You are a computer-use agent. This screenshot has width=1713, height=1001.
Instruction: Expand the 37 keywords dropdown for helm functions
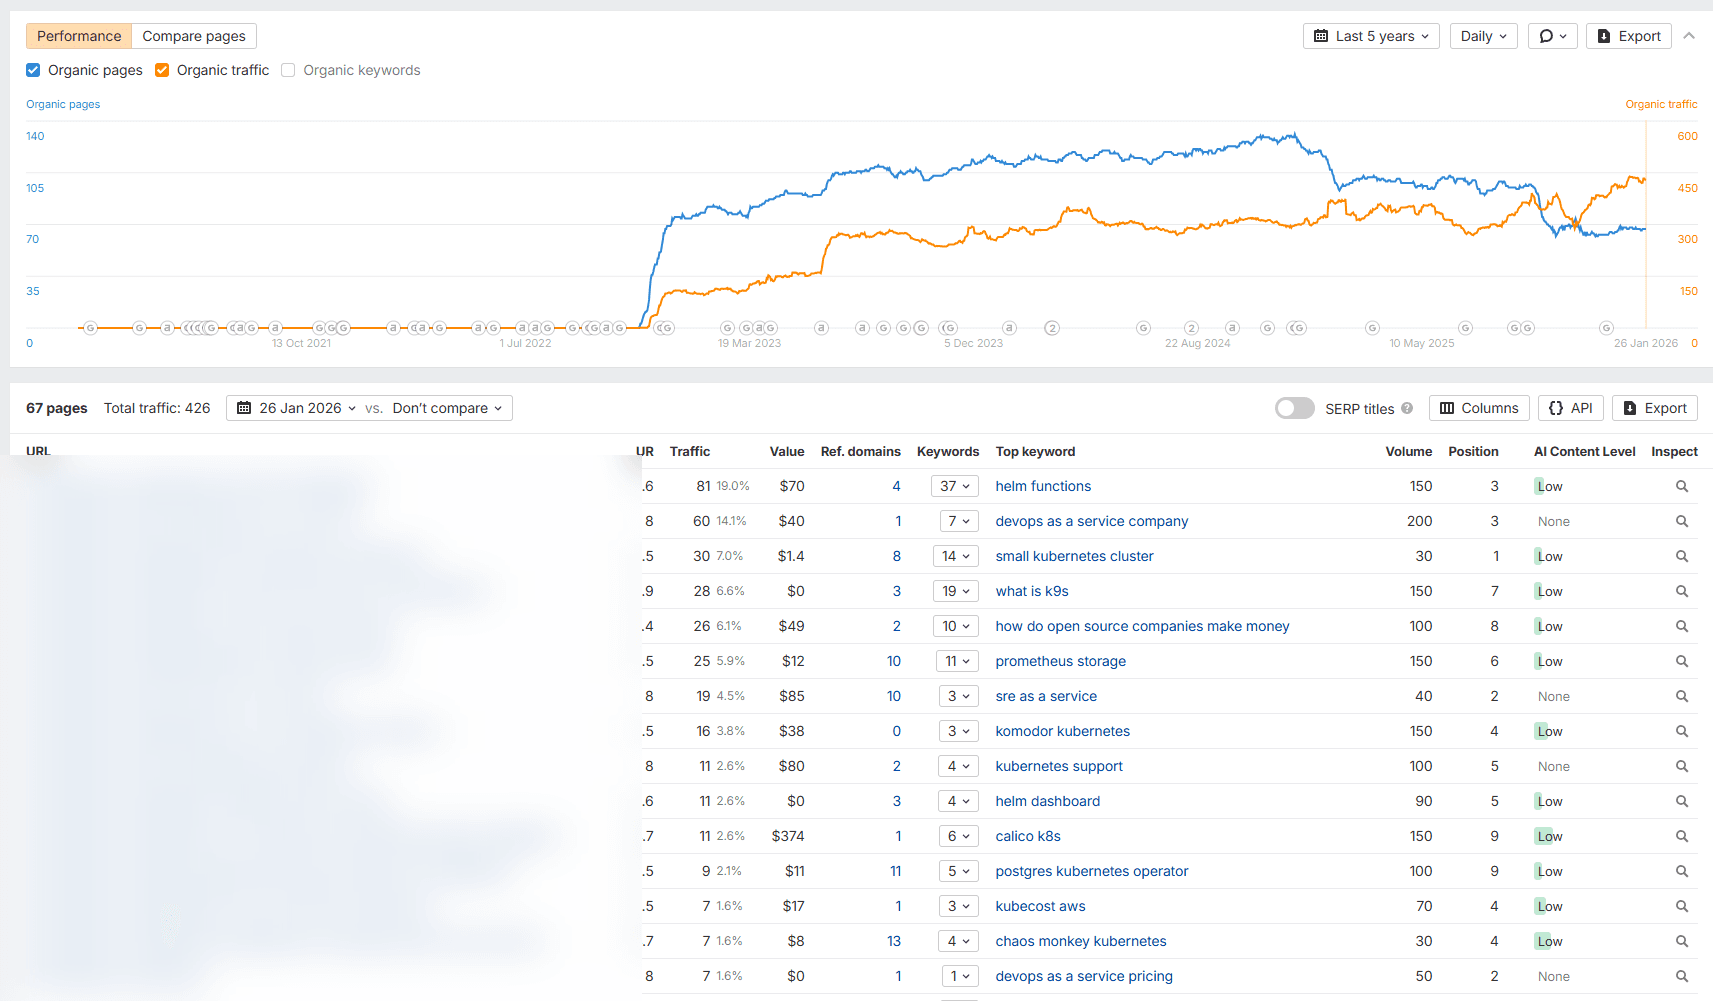[x=955, y=486]
